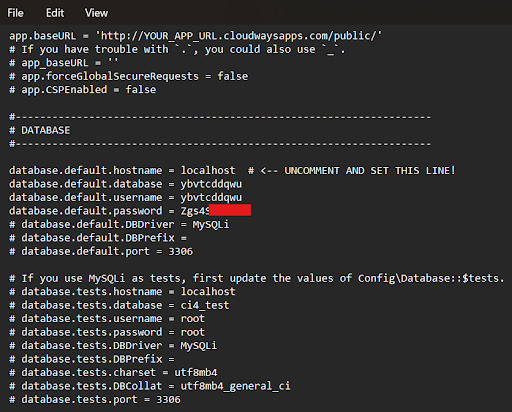The width and height of the screenshot is (512, 412).
Task: Click the UNCOMMENT AND SET THIS LINE comment
Action: (369, 171)
